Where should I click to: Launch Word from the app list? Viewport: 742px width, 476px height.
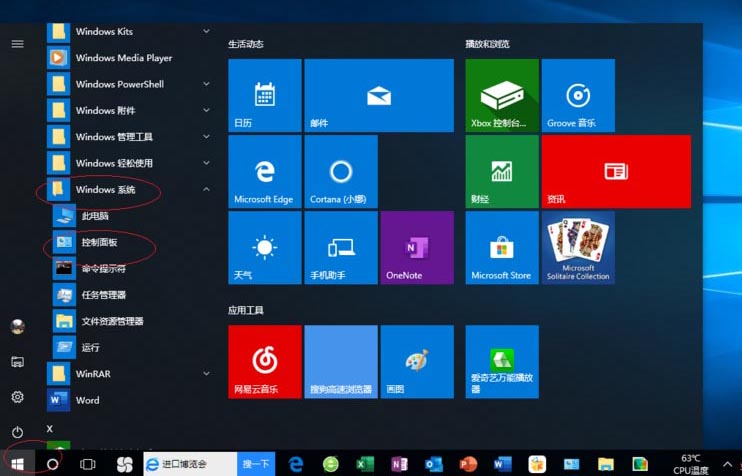coord(129,400)
